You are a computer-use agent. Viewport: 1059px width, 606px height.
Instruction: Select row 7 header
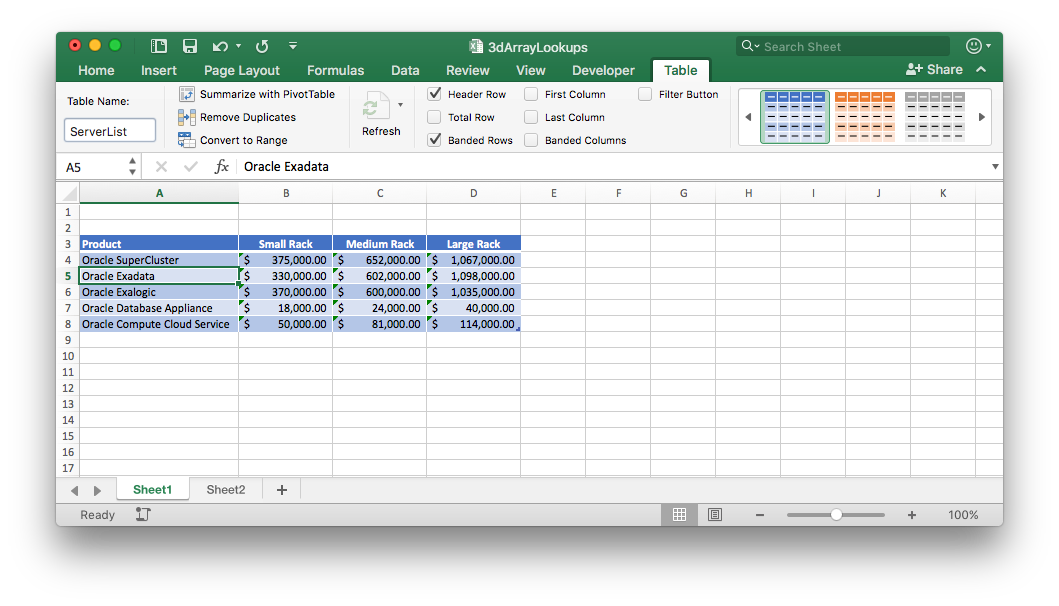(x=68, y=308)
